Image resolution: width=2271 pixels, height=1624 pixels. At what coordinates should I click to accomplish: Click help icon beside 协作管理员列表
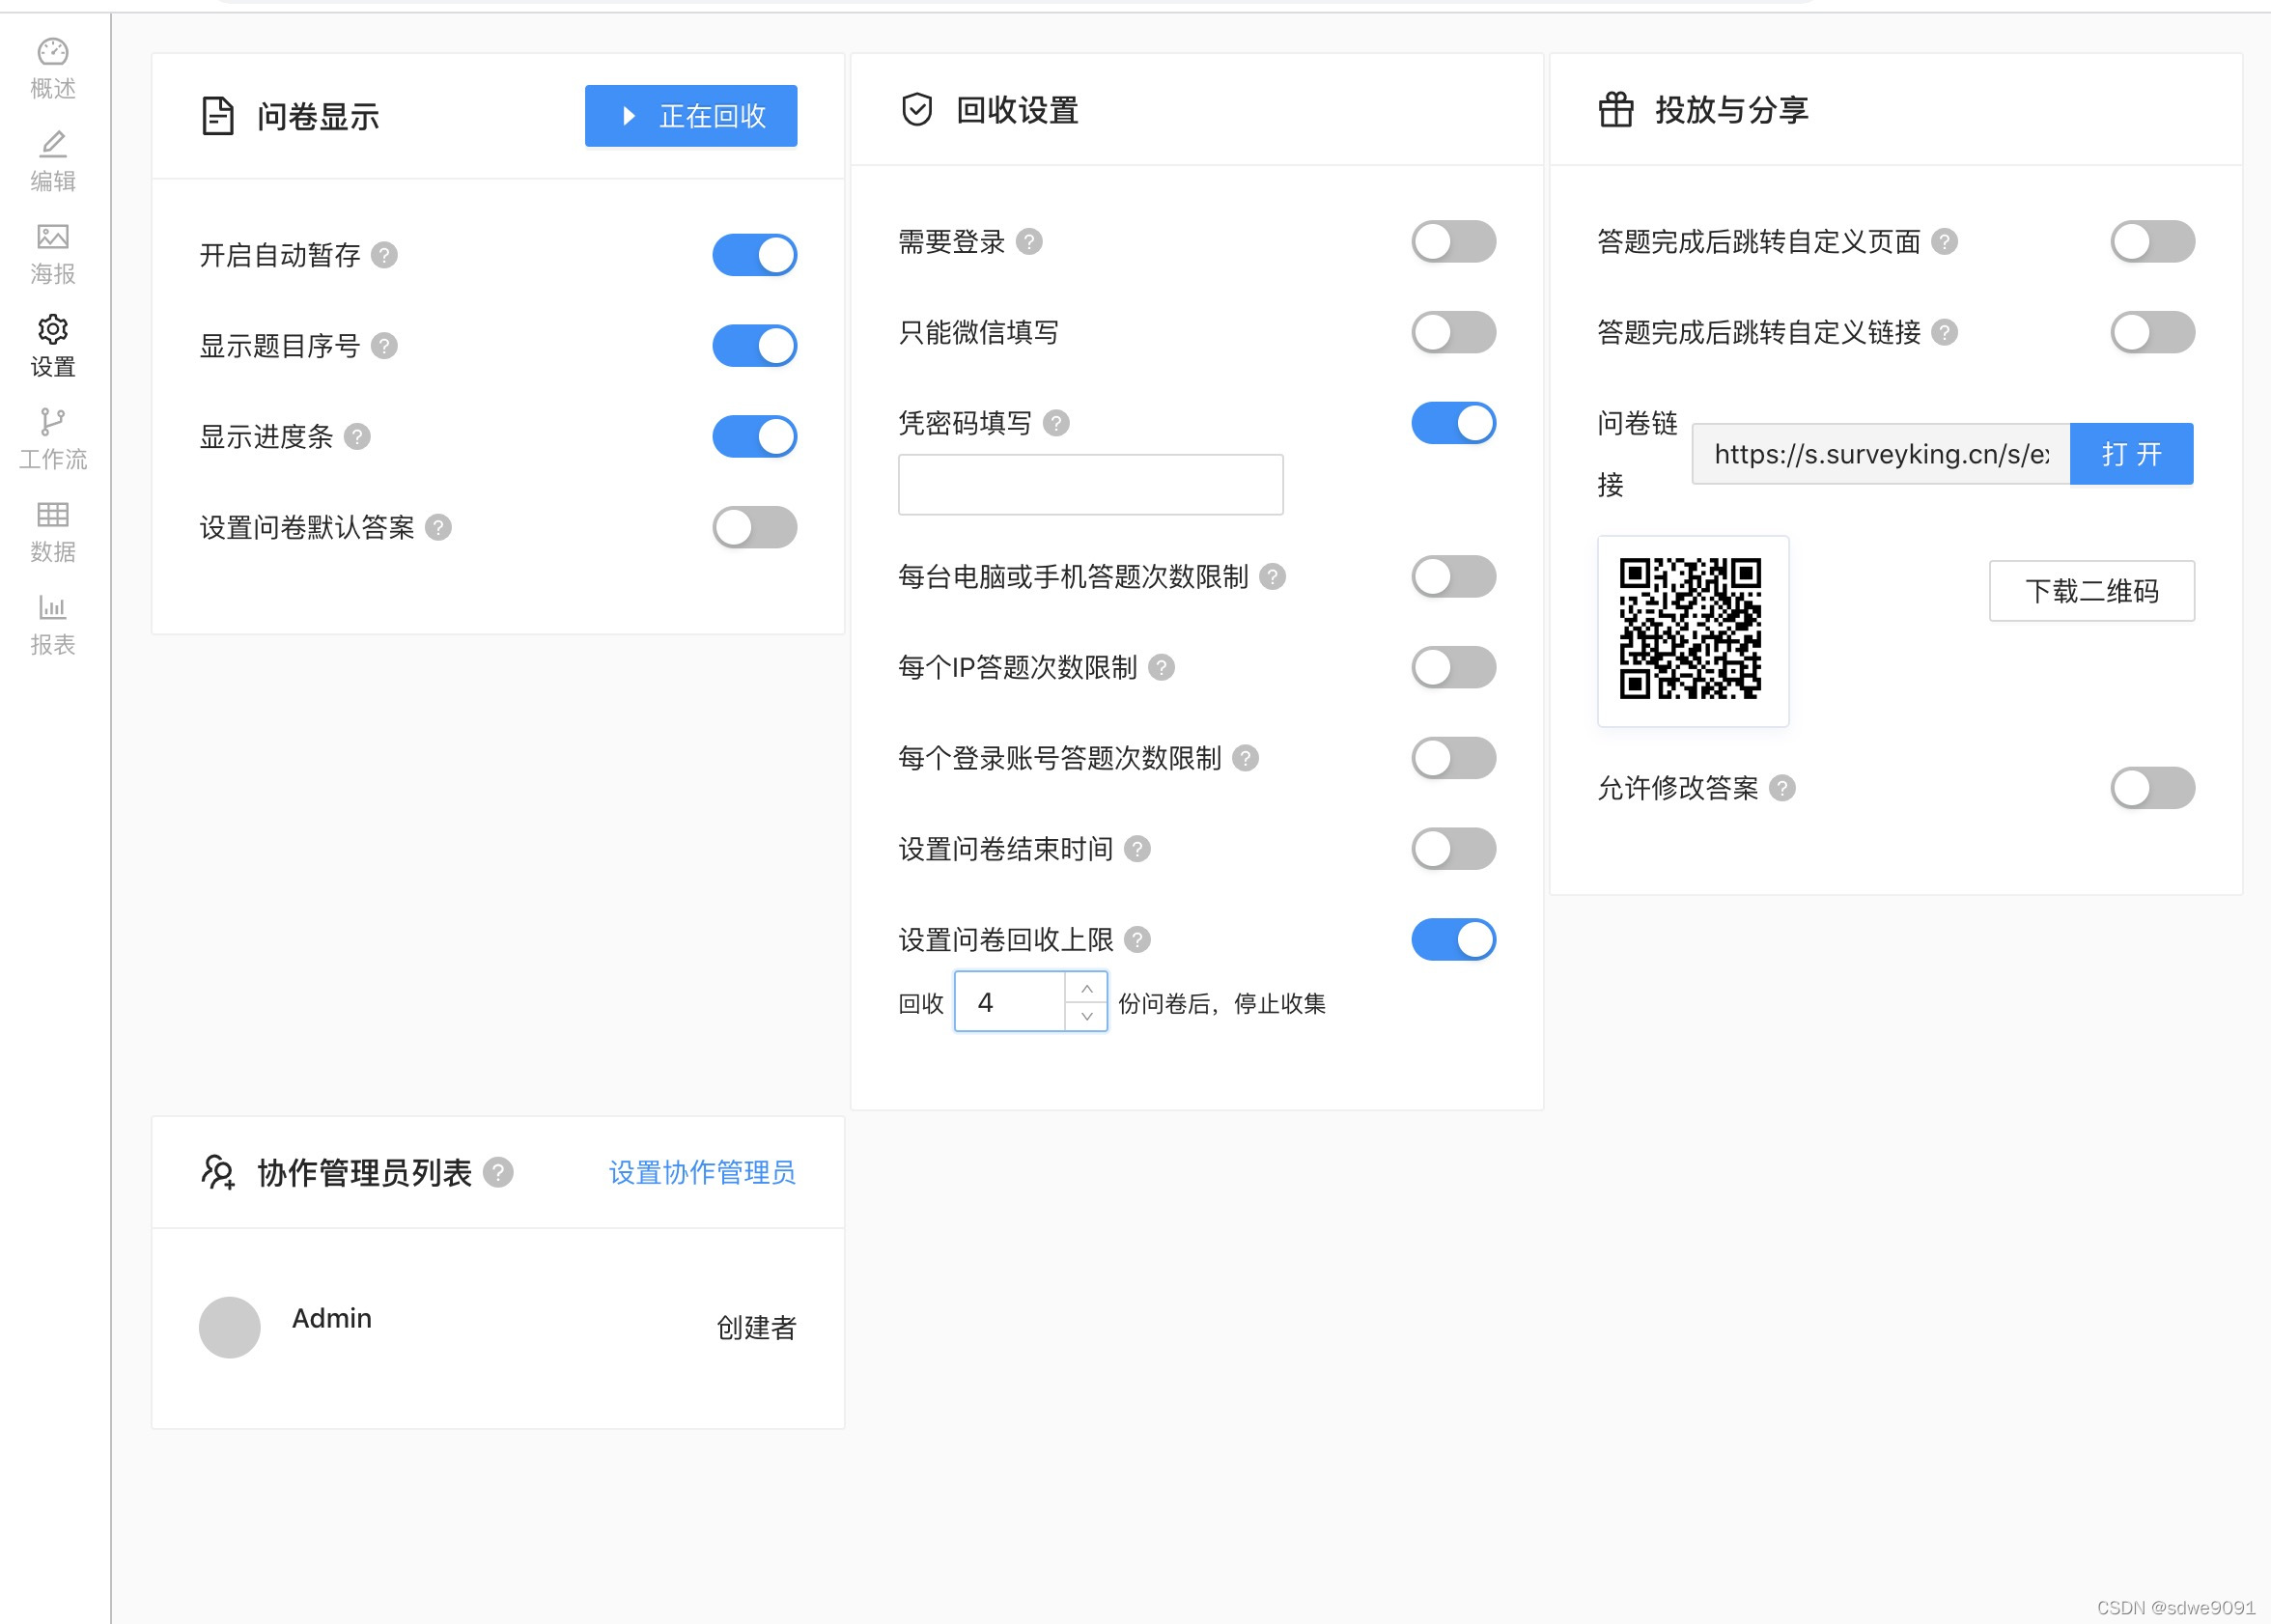pos(498,1172)
